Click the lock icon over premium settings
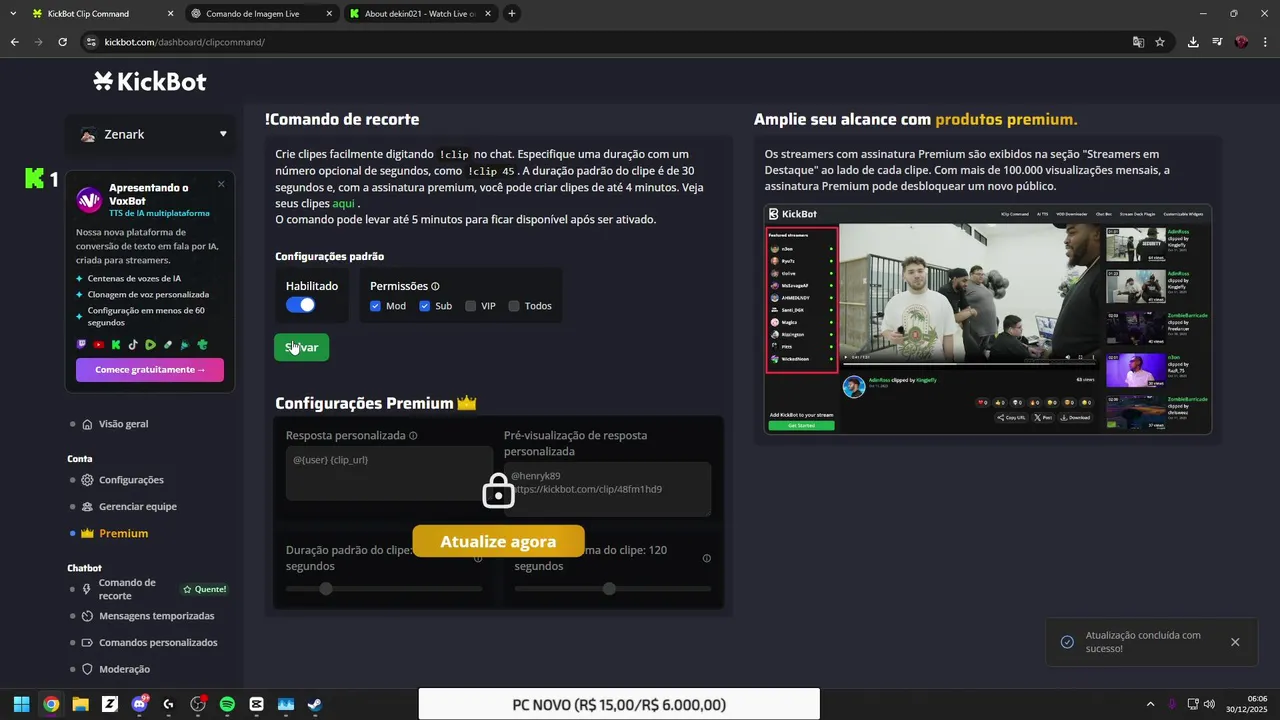Image resolution: width=1280 pixels, height=720 pixels. pos(498,490)
